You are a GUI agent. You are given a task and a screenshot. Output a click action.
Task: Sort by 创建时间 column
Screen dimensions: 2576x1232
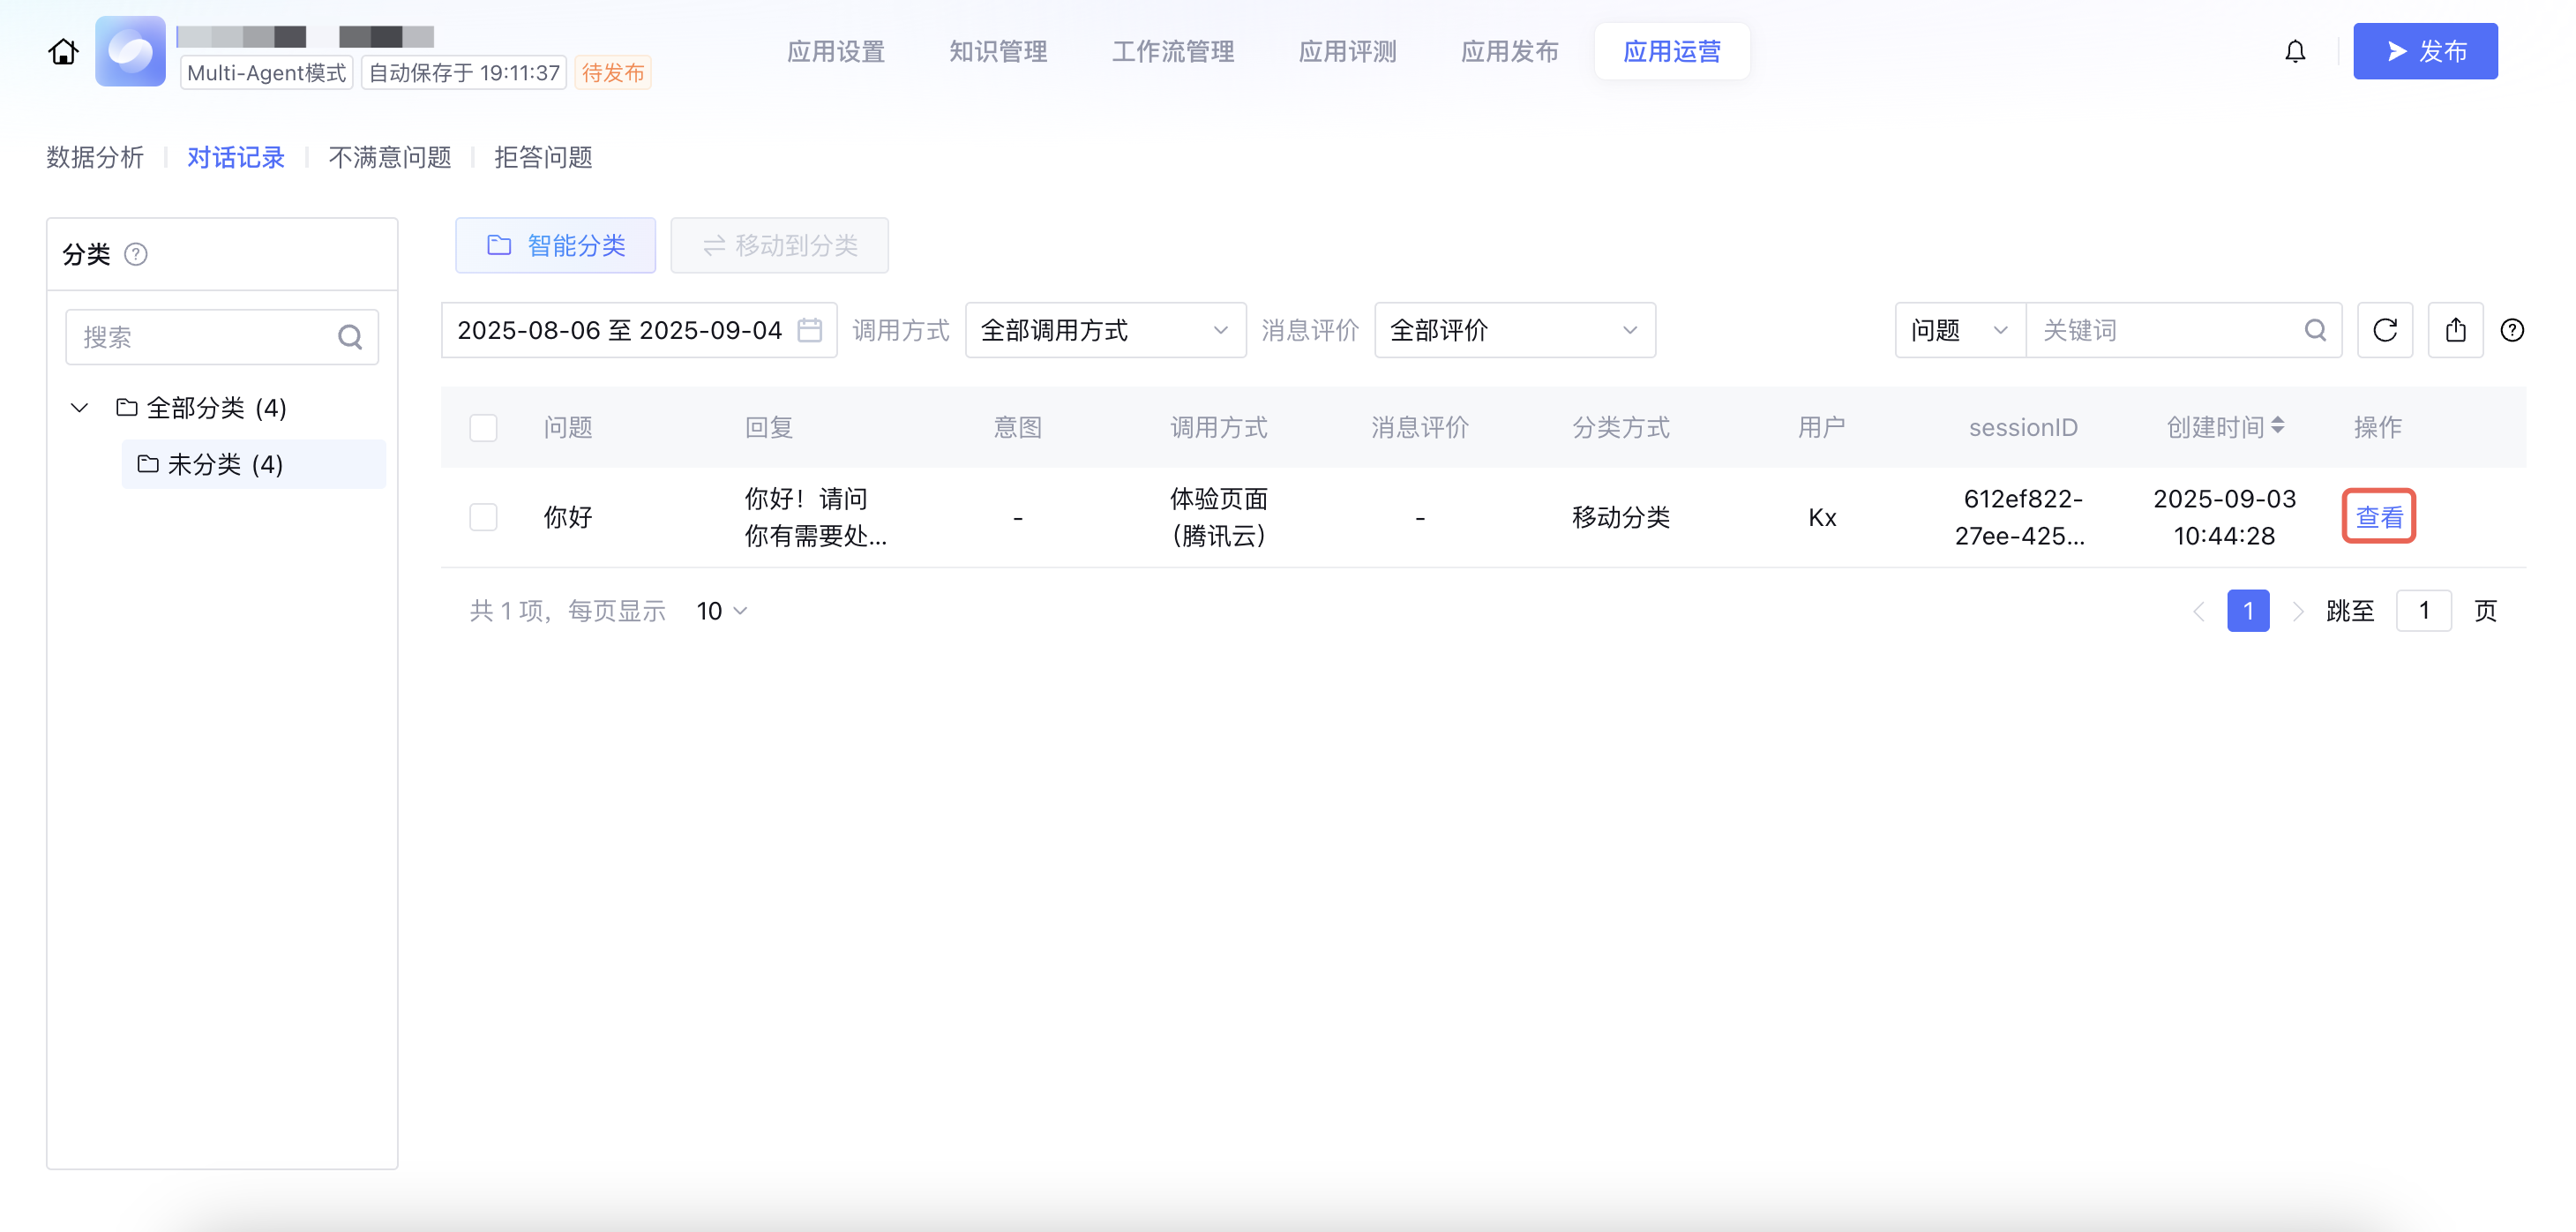coord(2277,426)
